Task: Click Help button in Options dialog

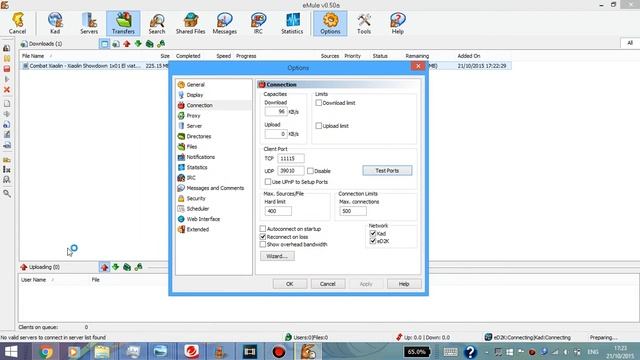Action: pos(404,284)
